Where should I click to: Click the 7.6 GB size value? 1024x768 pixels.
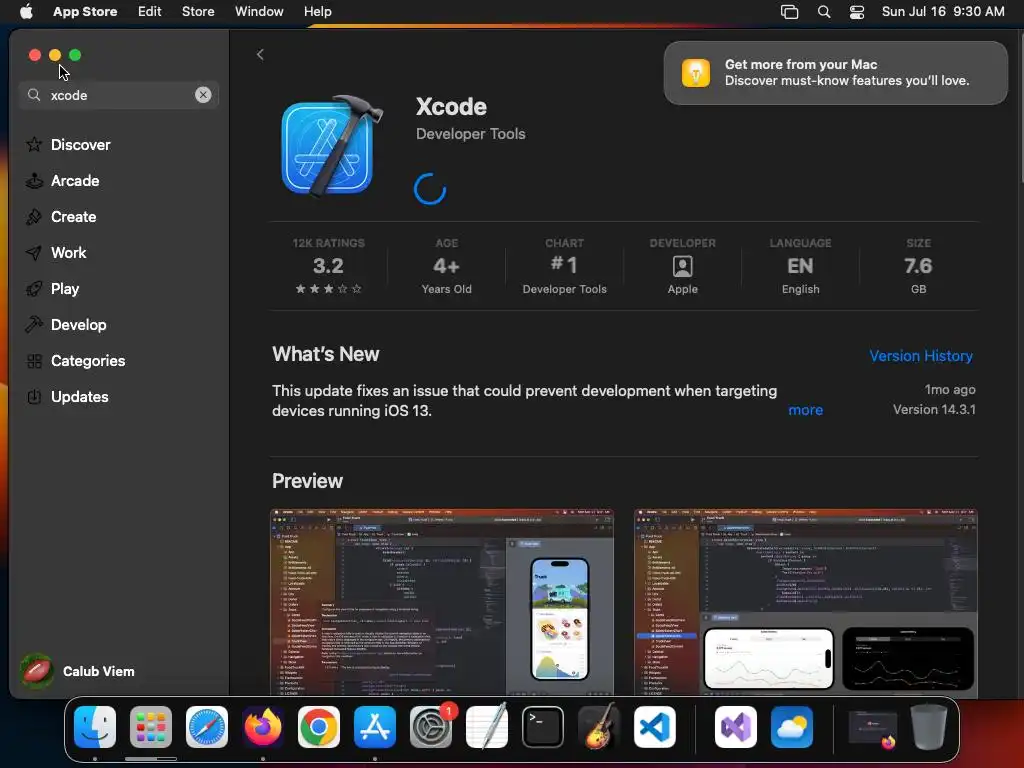(918, 266)
